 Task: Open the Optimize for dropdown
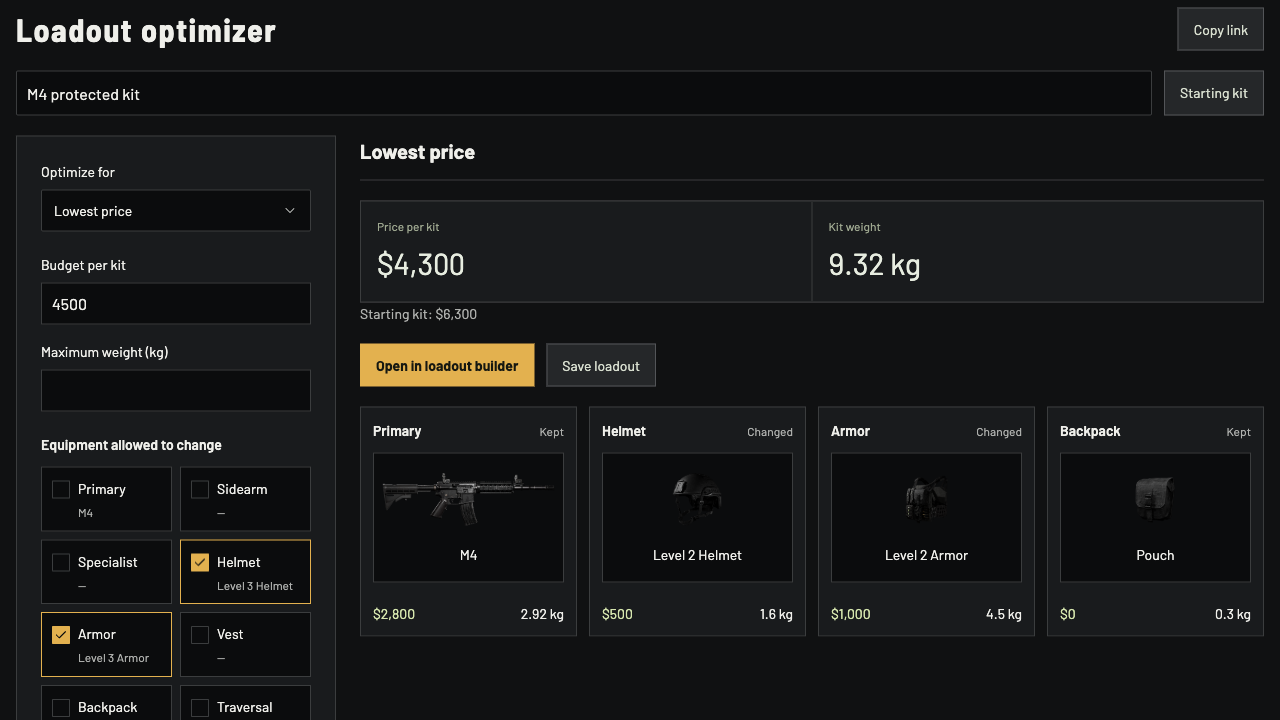(x=176, y=211)
